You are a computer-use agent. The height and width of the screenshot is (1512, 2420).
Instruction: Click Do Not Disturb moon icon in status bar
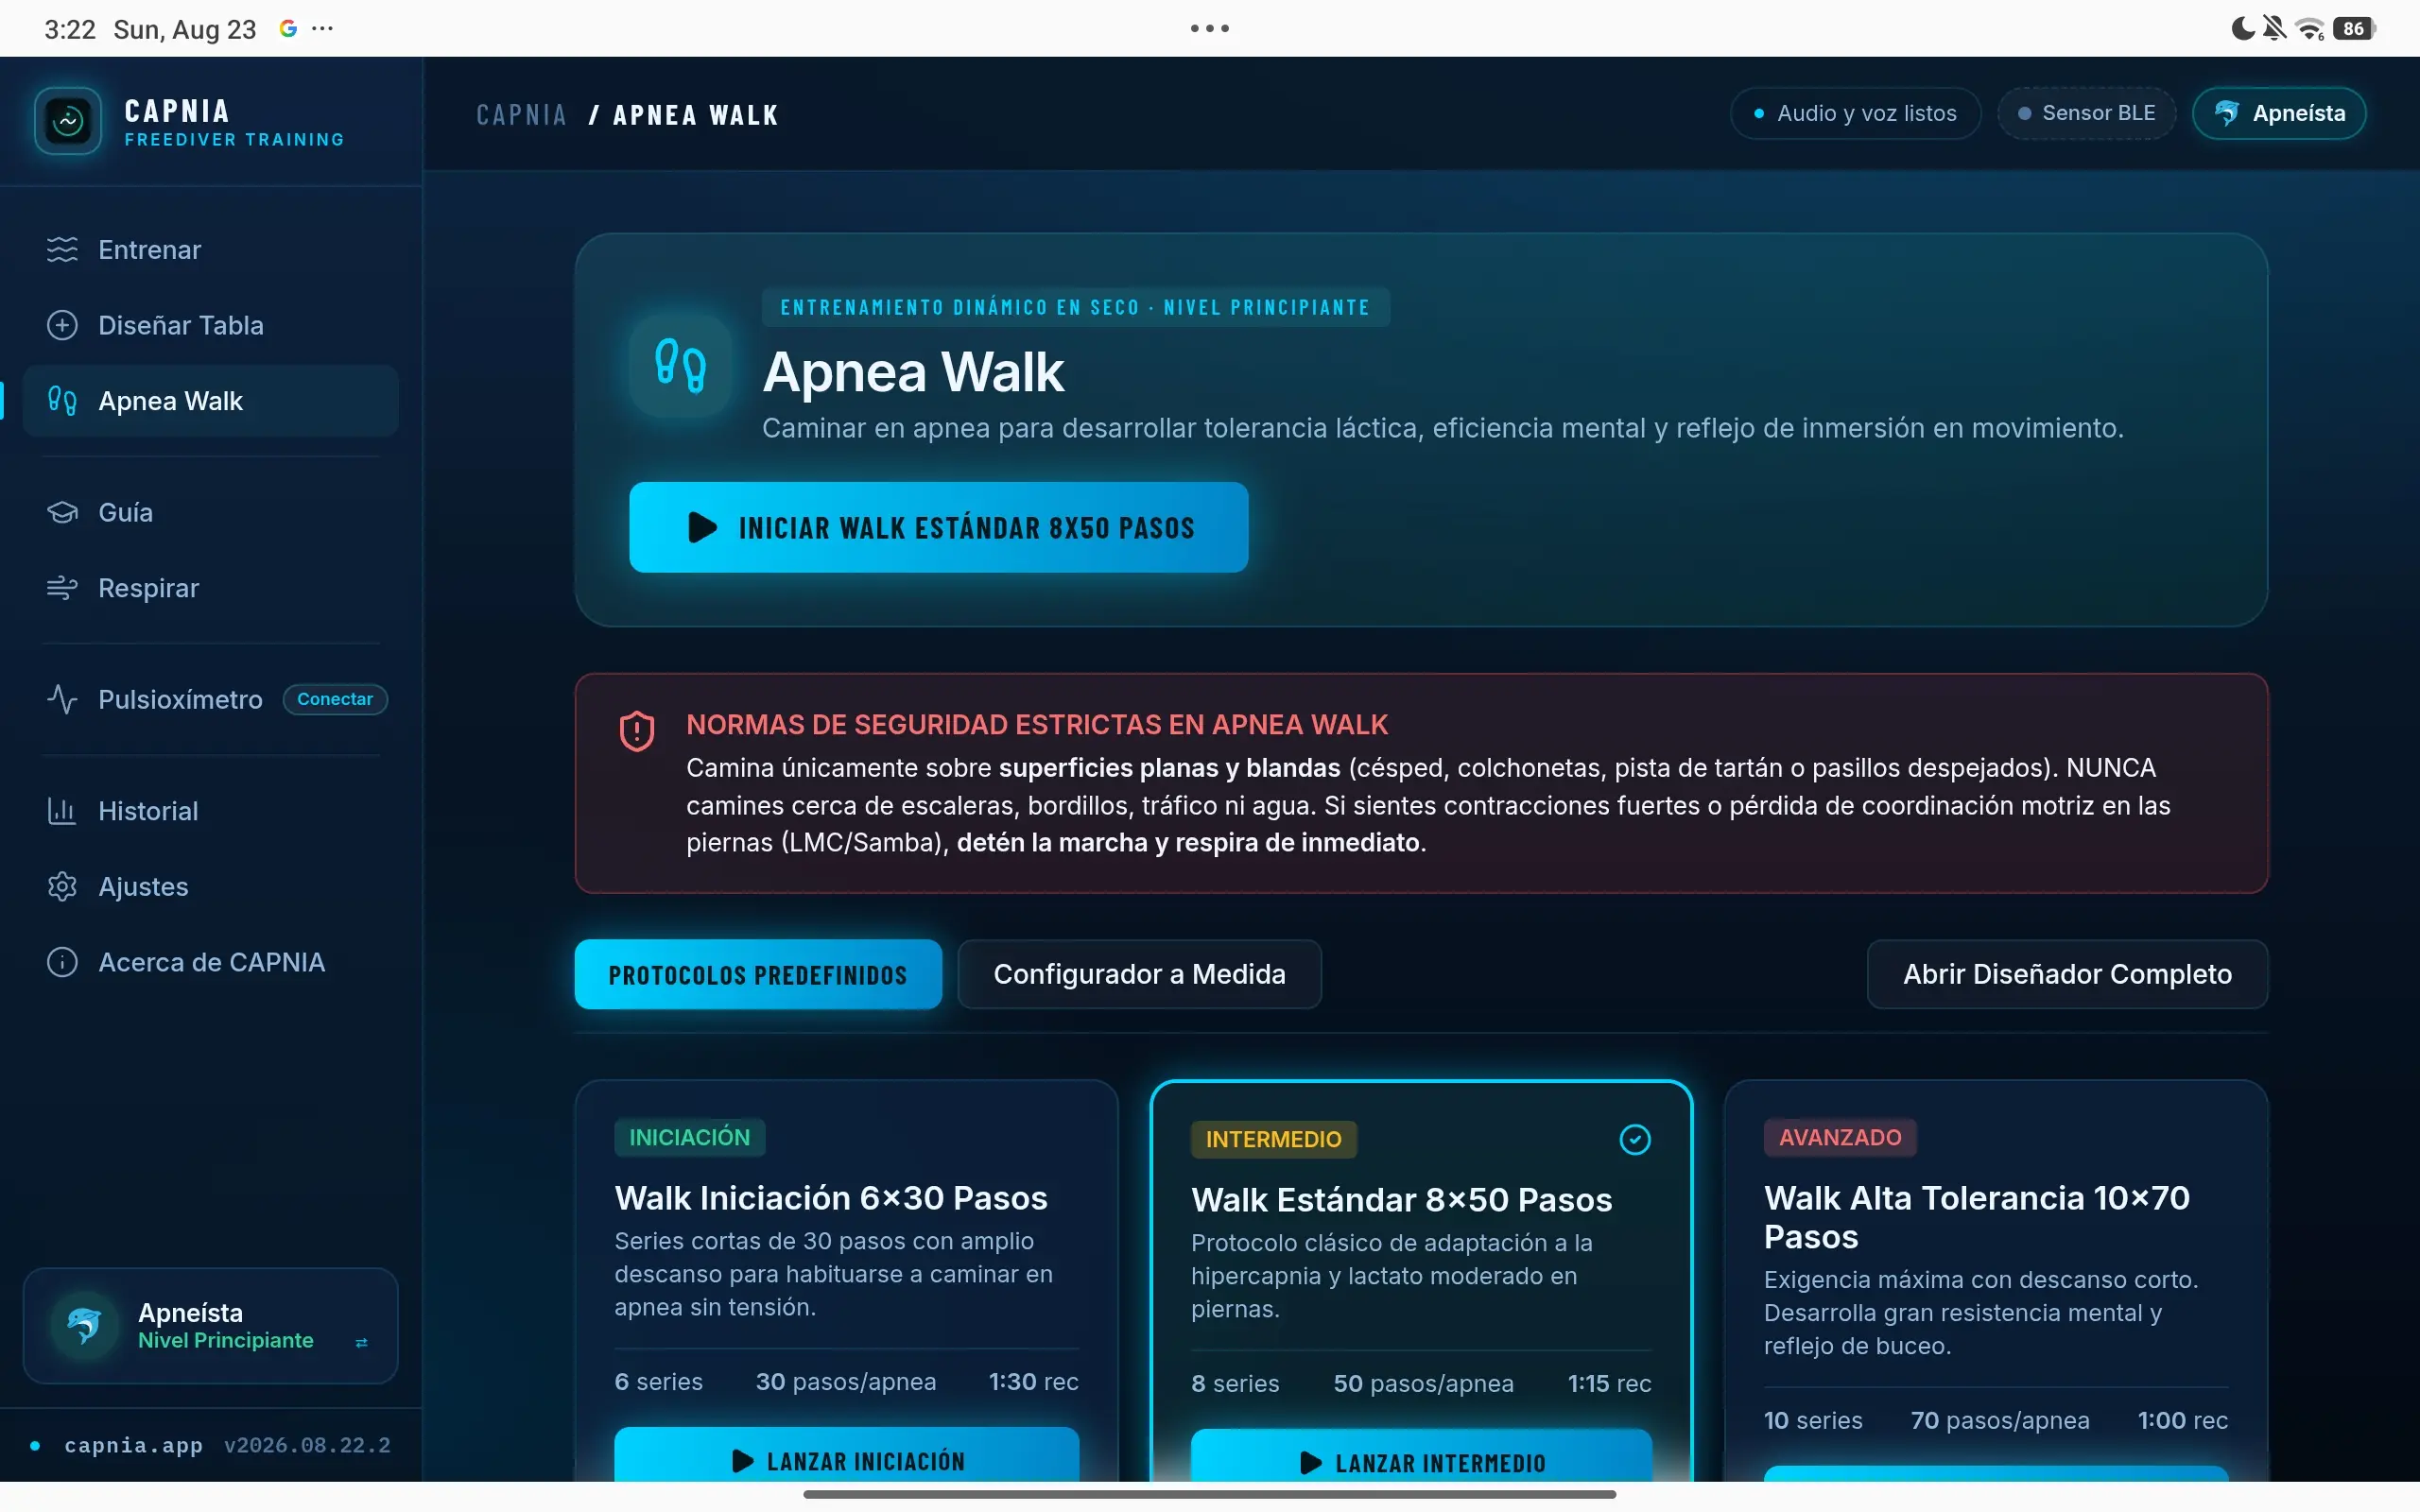pyautogui.click(x=2243, y=28)
